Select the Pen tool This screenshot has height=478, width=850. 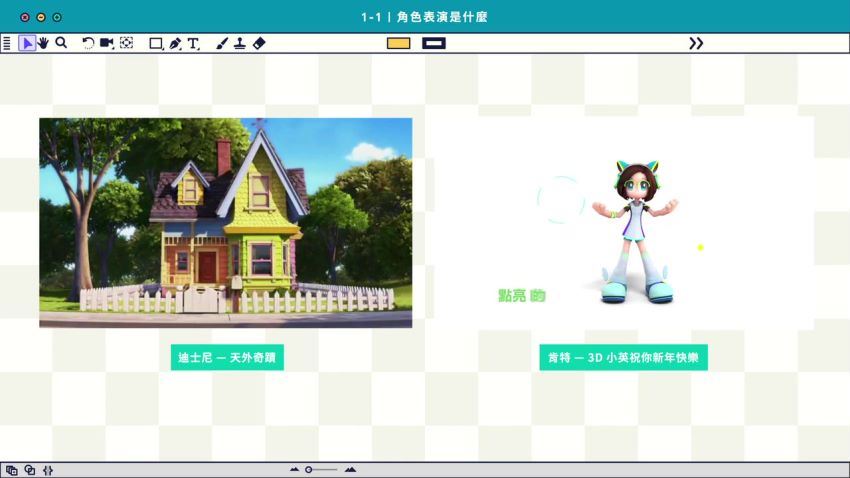coord(175,44)
